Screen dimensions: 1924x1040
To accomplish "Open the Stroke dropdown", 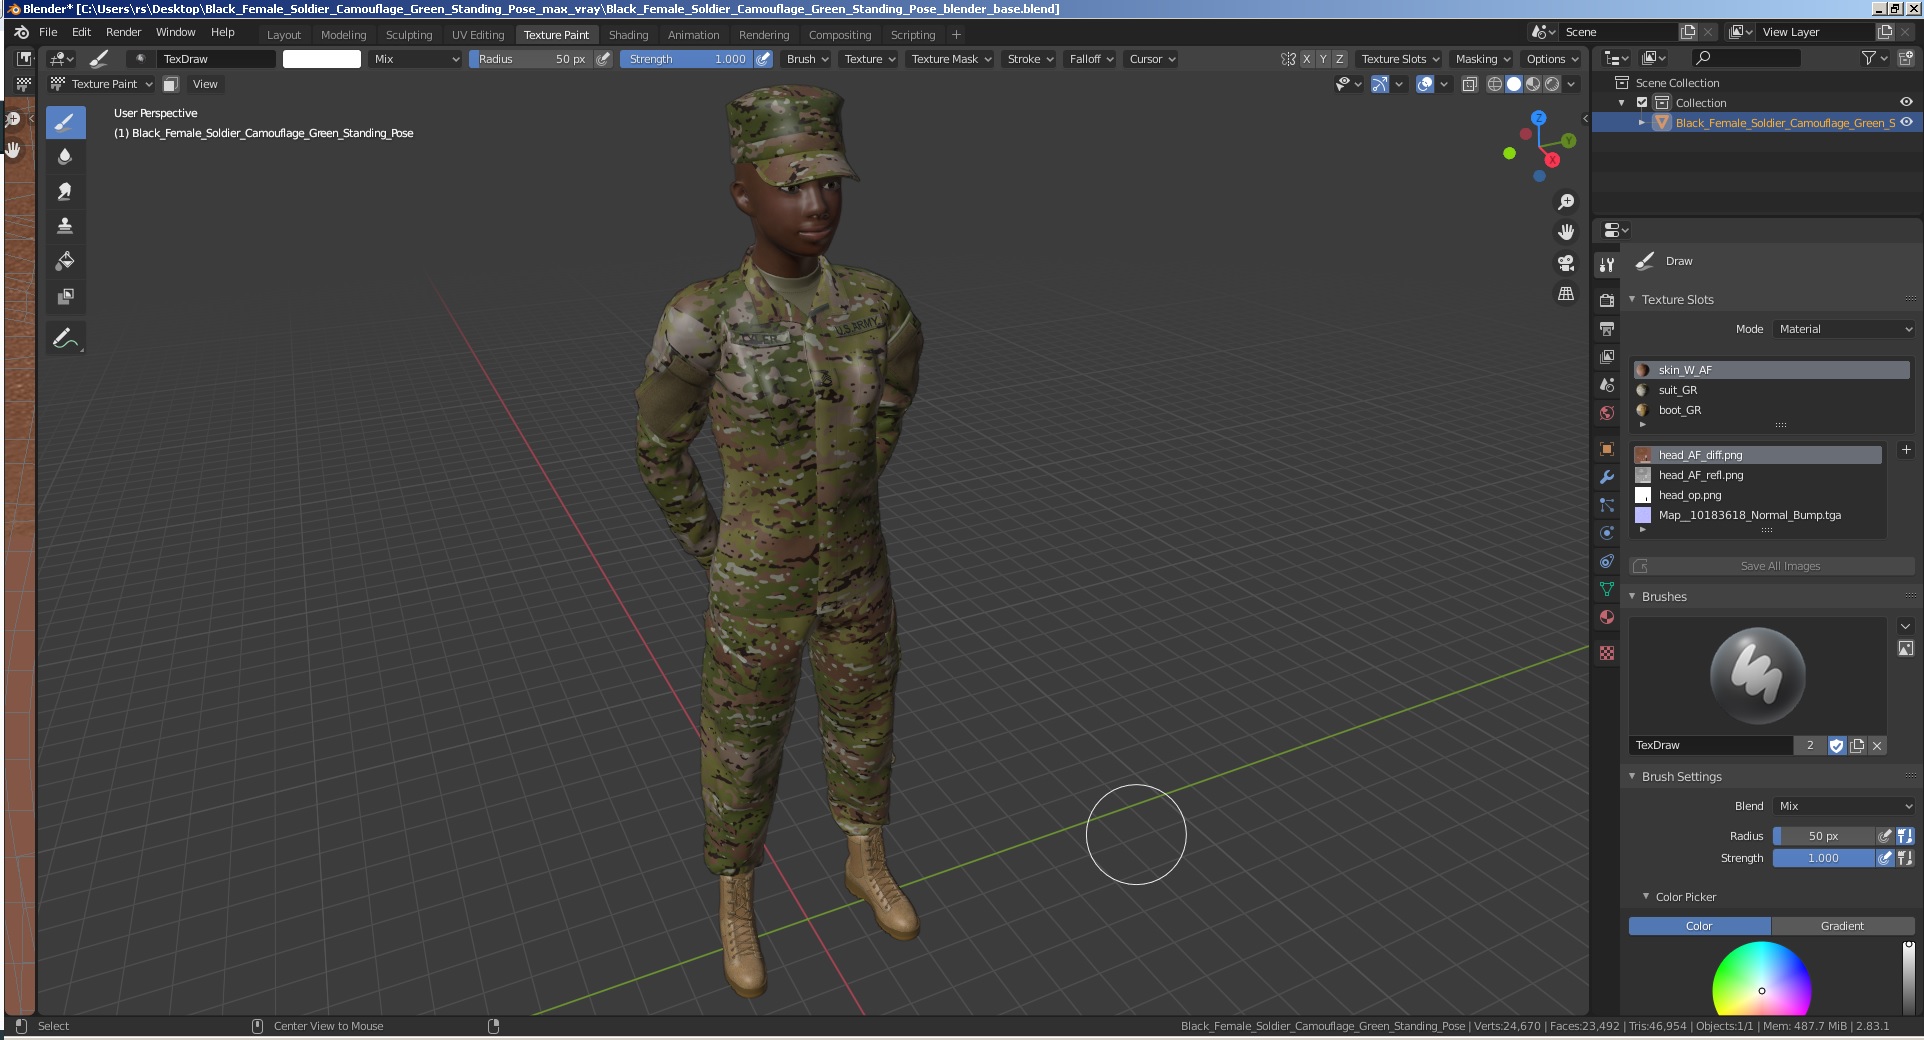I will (x=1030, y=59).
